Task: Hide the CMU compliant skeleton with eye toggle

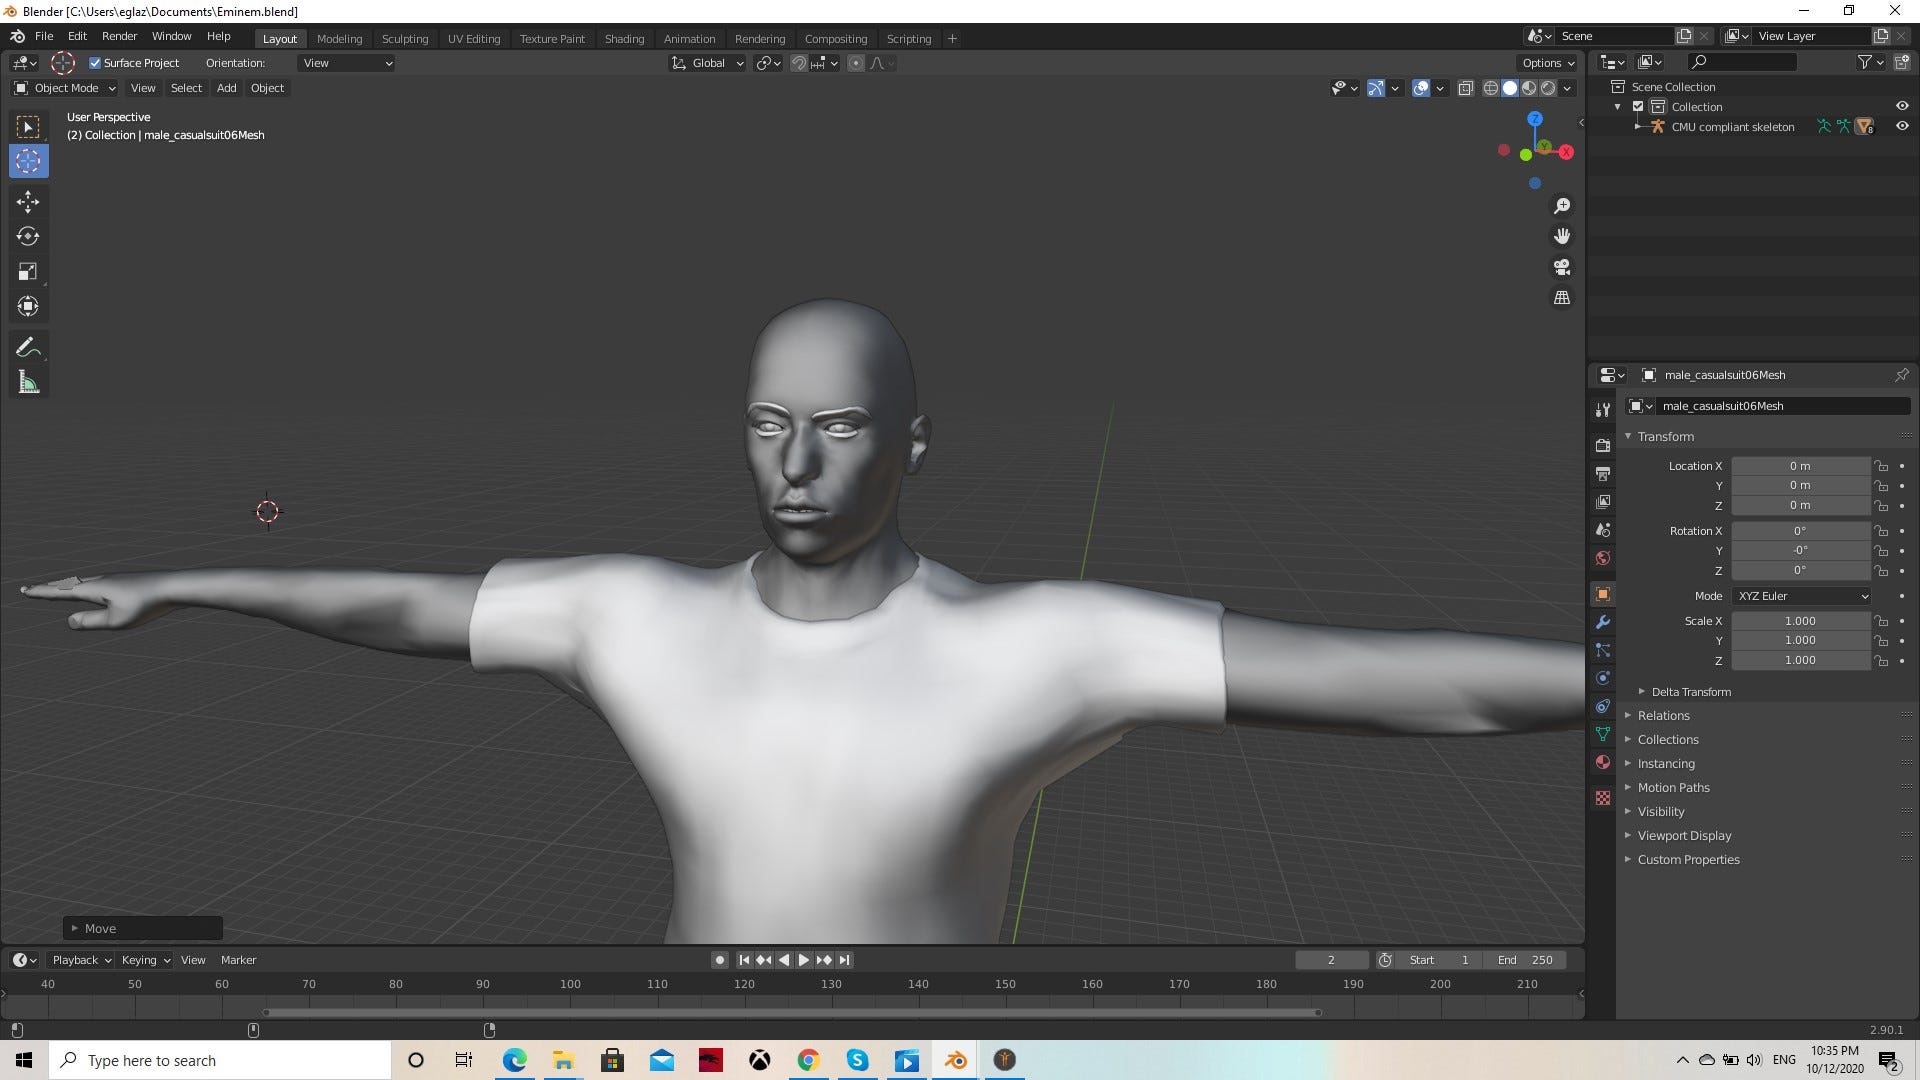Action: tap(1903, 126)
